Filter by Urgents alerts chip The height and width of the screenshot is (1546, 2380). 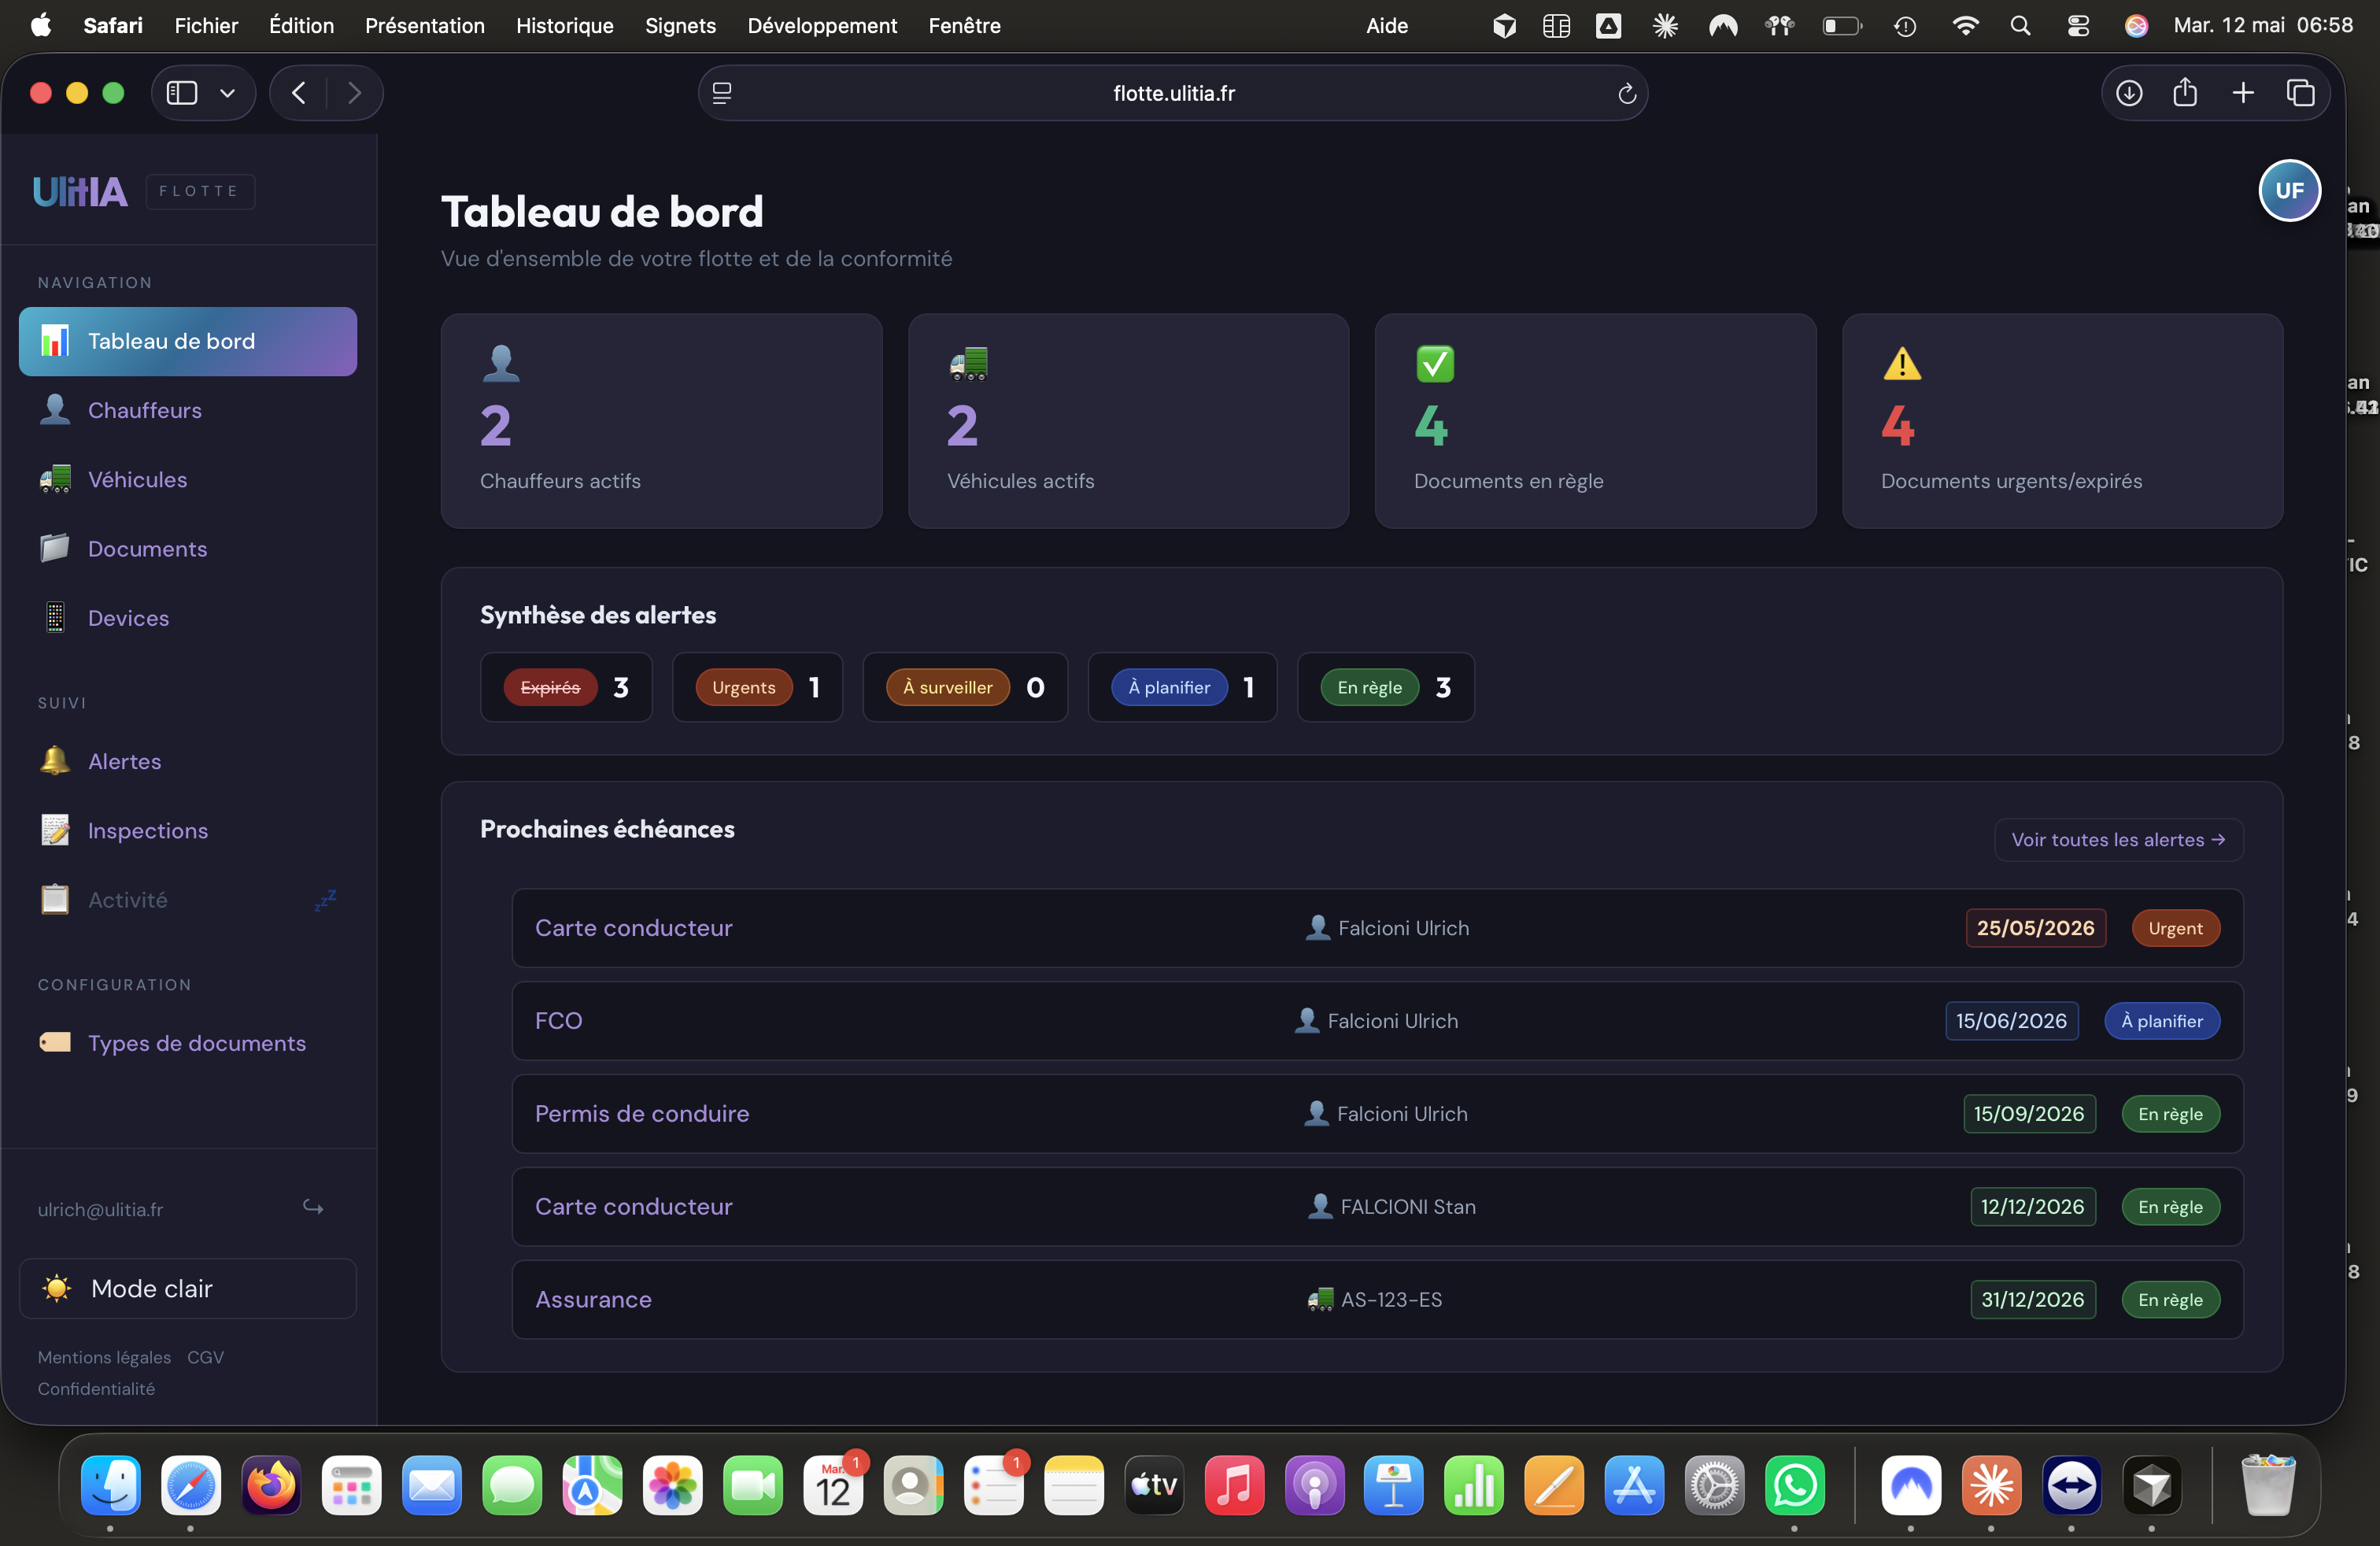pos(757,687)
